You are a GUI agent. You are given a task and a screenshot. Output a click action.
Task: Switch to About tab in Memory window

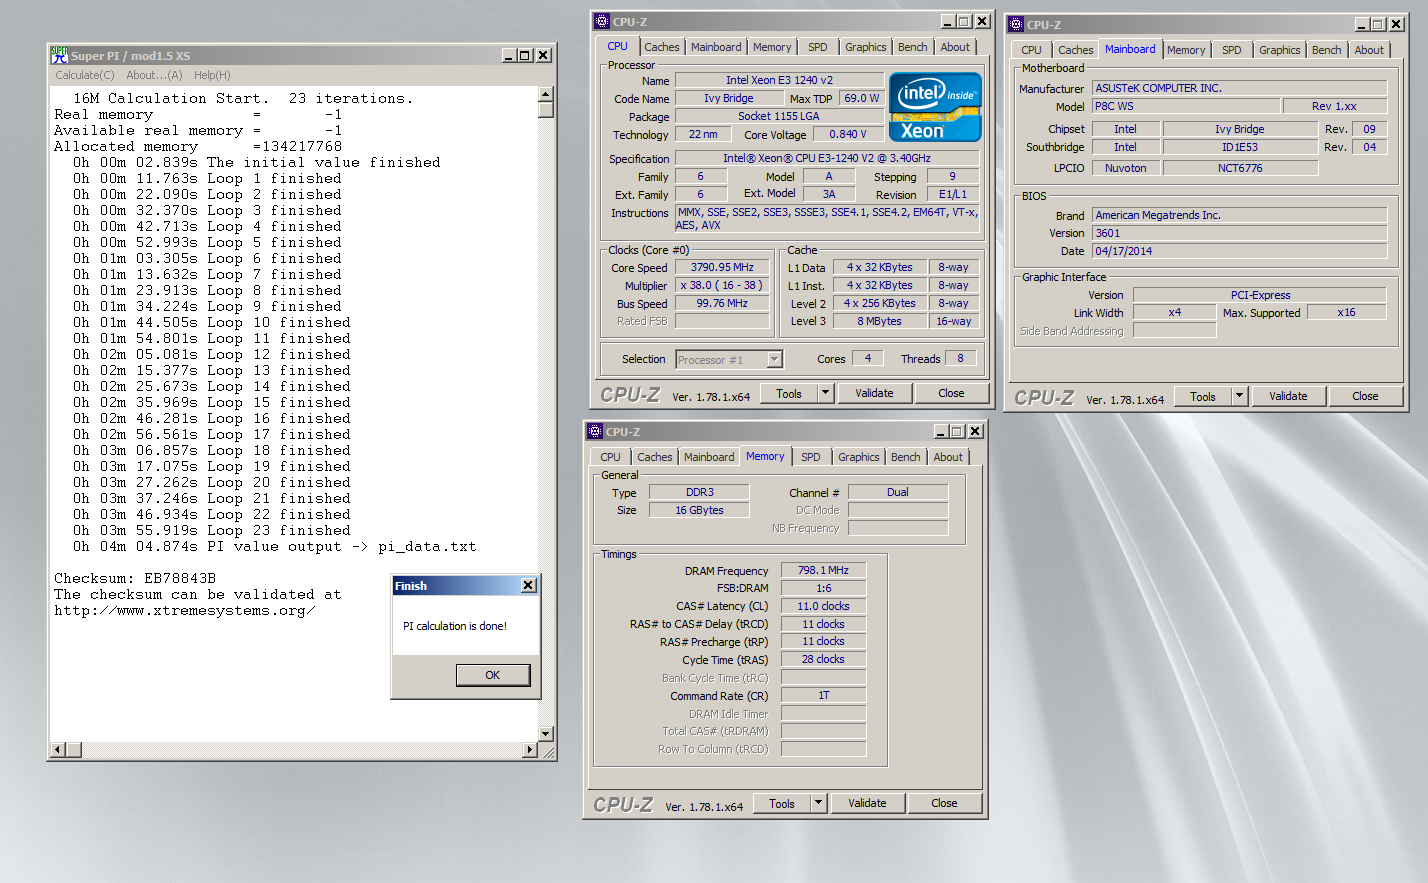click(x=948, y=457)
